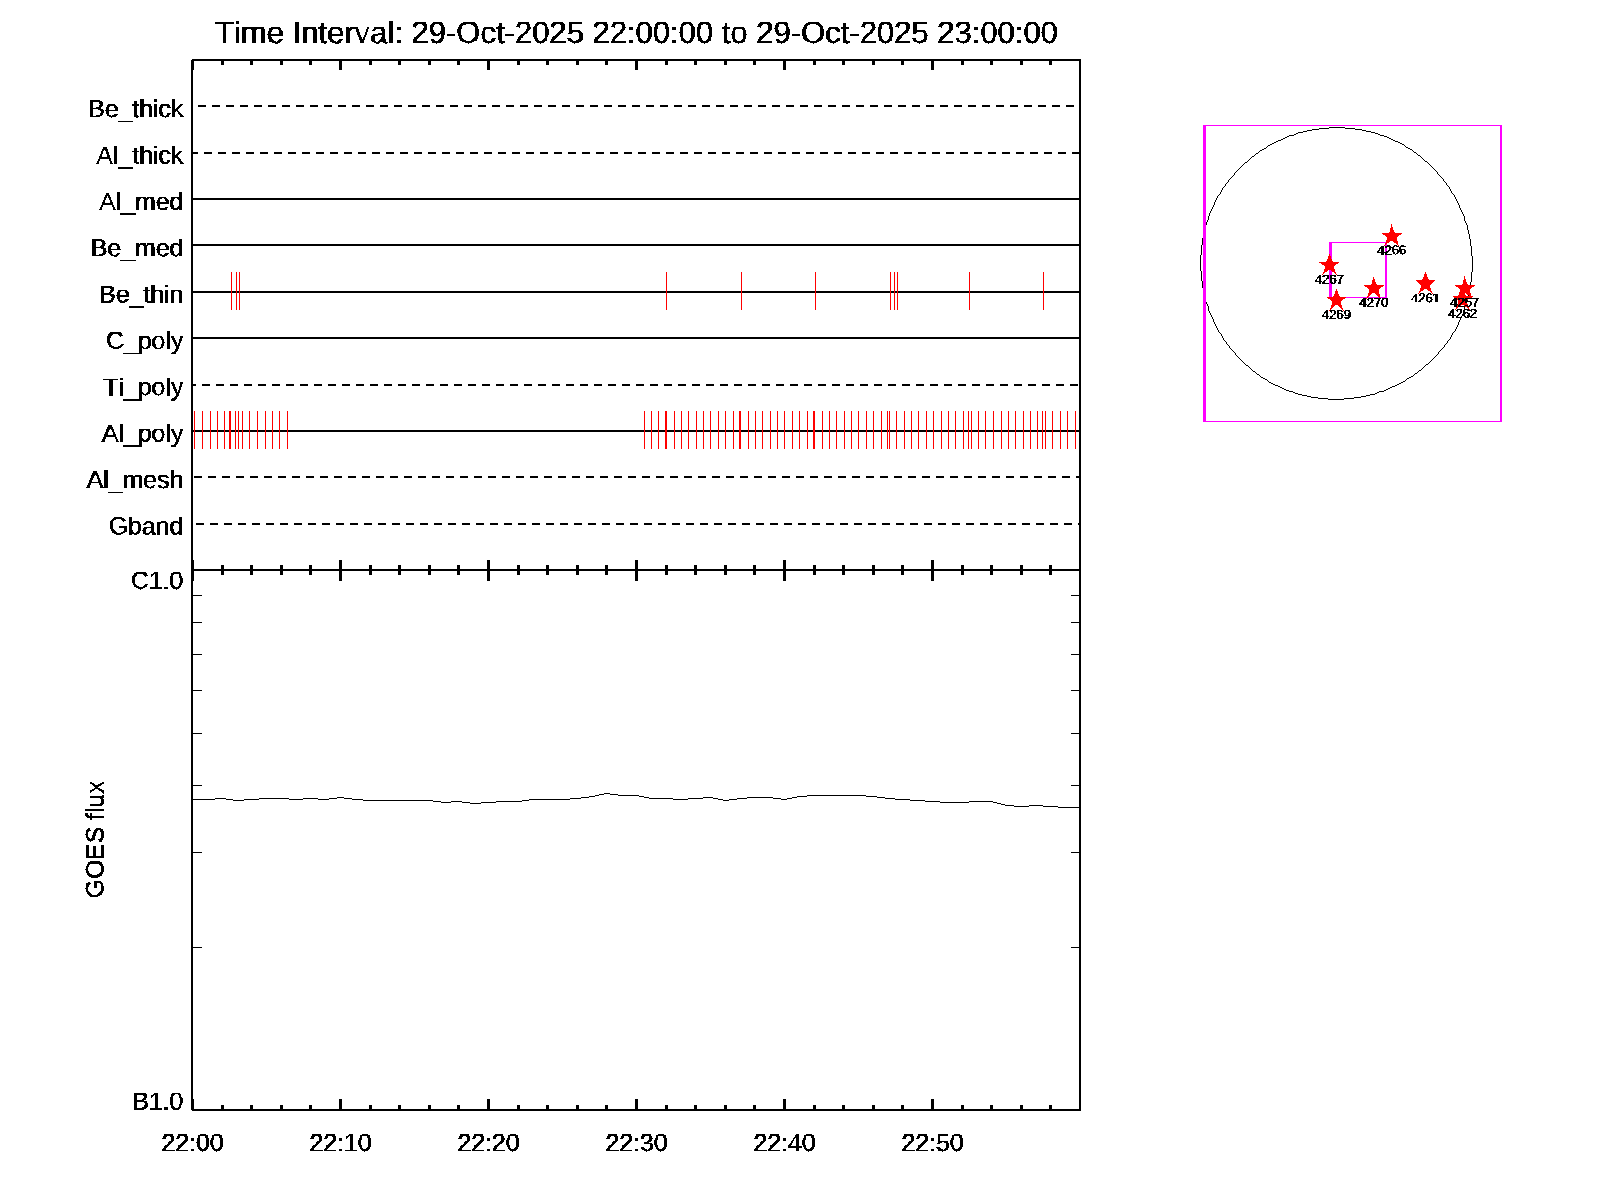Pick the star marker labeled 4270
Image resolution: width=1600 pixels, height=1200 pixels.
[x=1373, y=288]
